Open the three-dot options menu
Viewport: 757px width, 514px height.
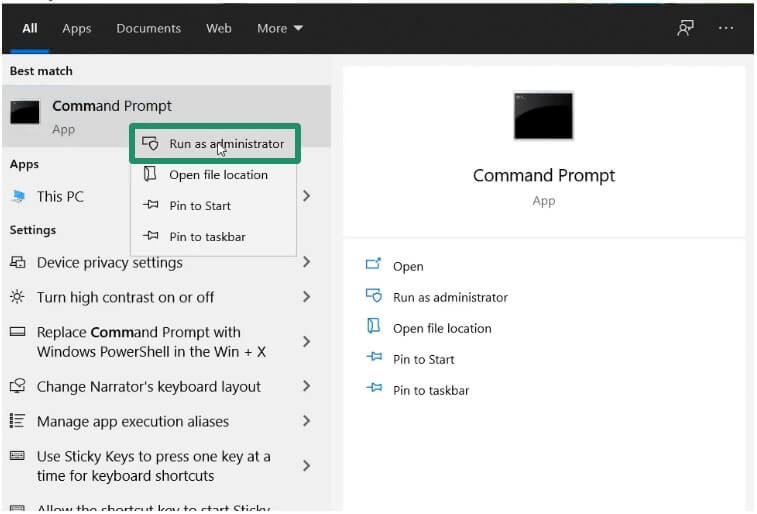726,28
